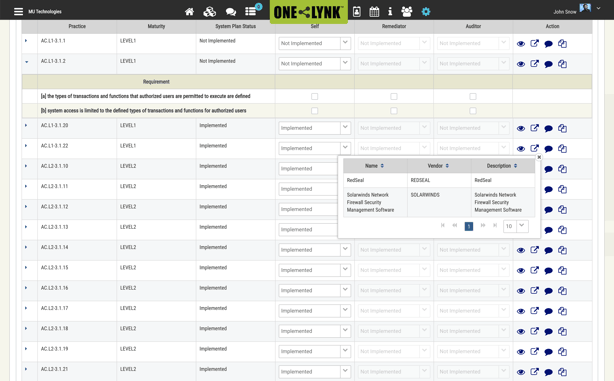Click the Maturity column header
614x381 pixels.
point(156,26)
